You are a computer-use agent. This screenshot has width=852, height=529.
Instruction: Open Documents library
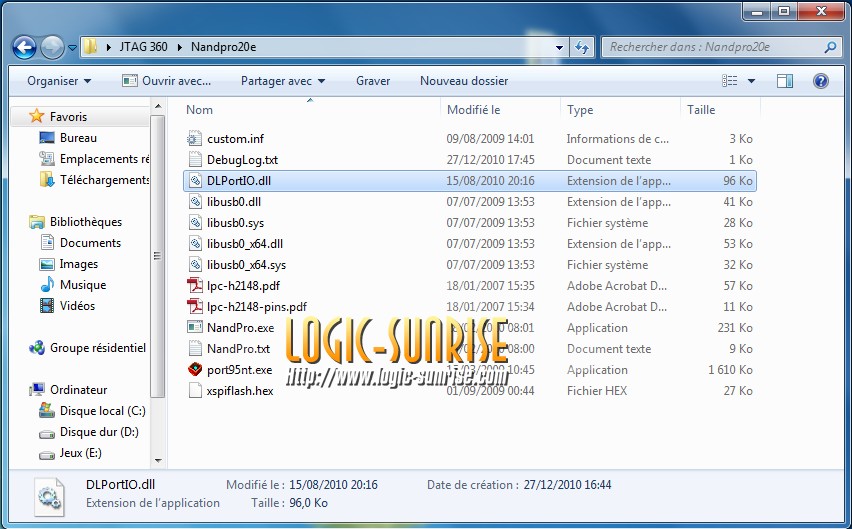point(80,243)
